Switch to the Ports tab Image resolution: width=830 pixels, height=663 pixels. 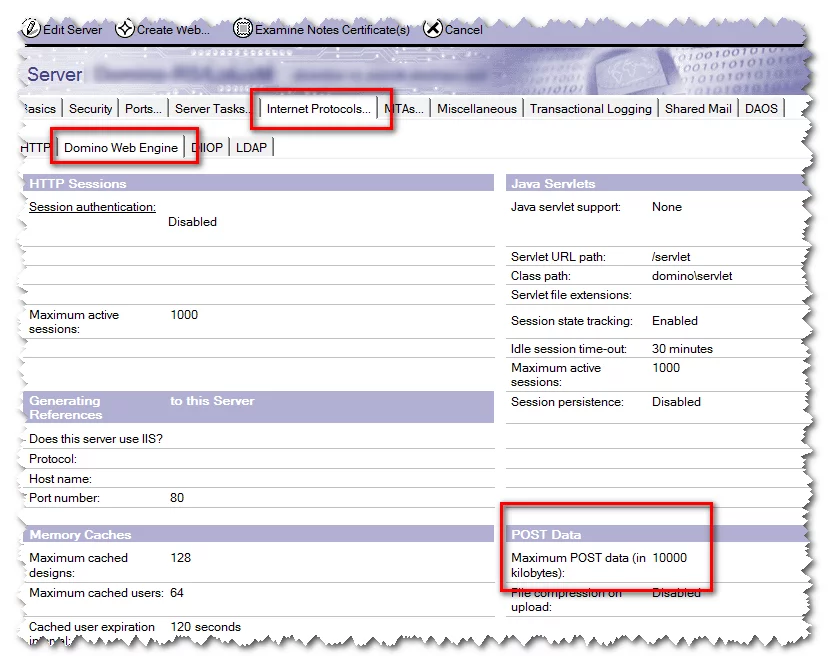click(144, 109)
